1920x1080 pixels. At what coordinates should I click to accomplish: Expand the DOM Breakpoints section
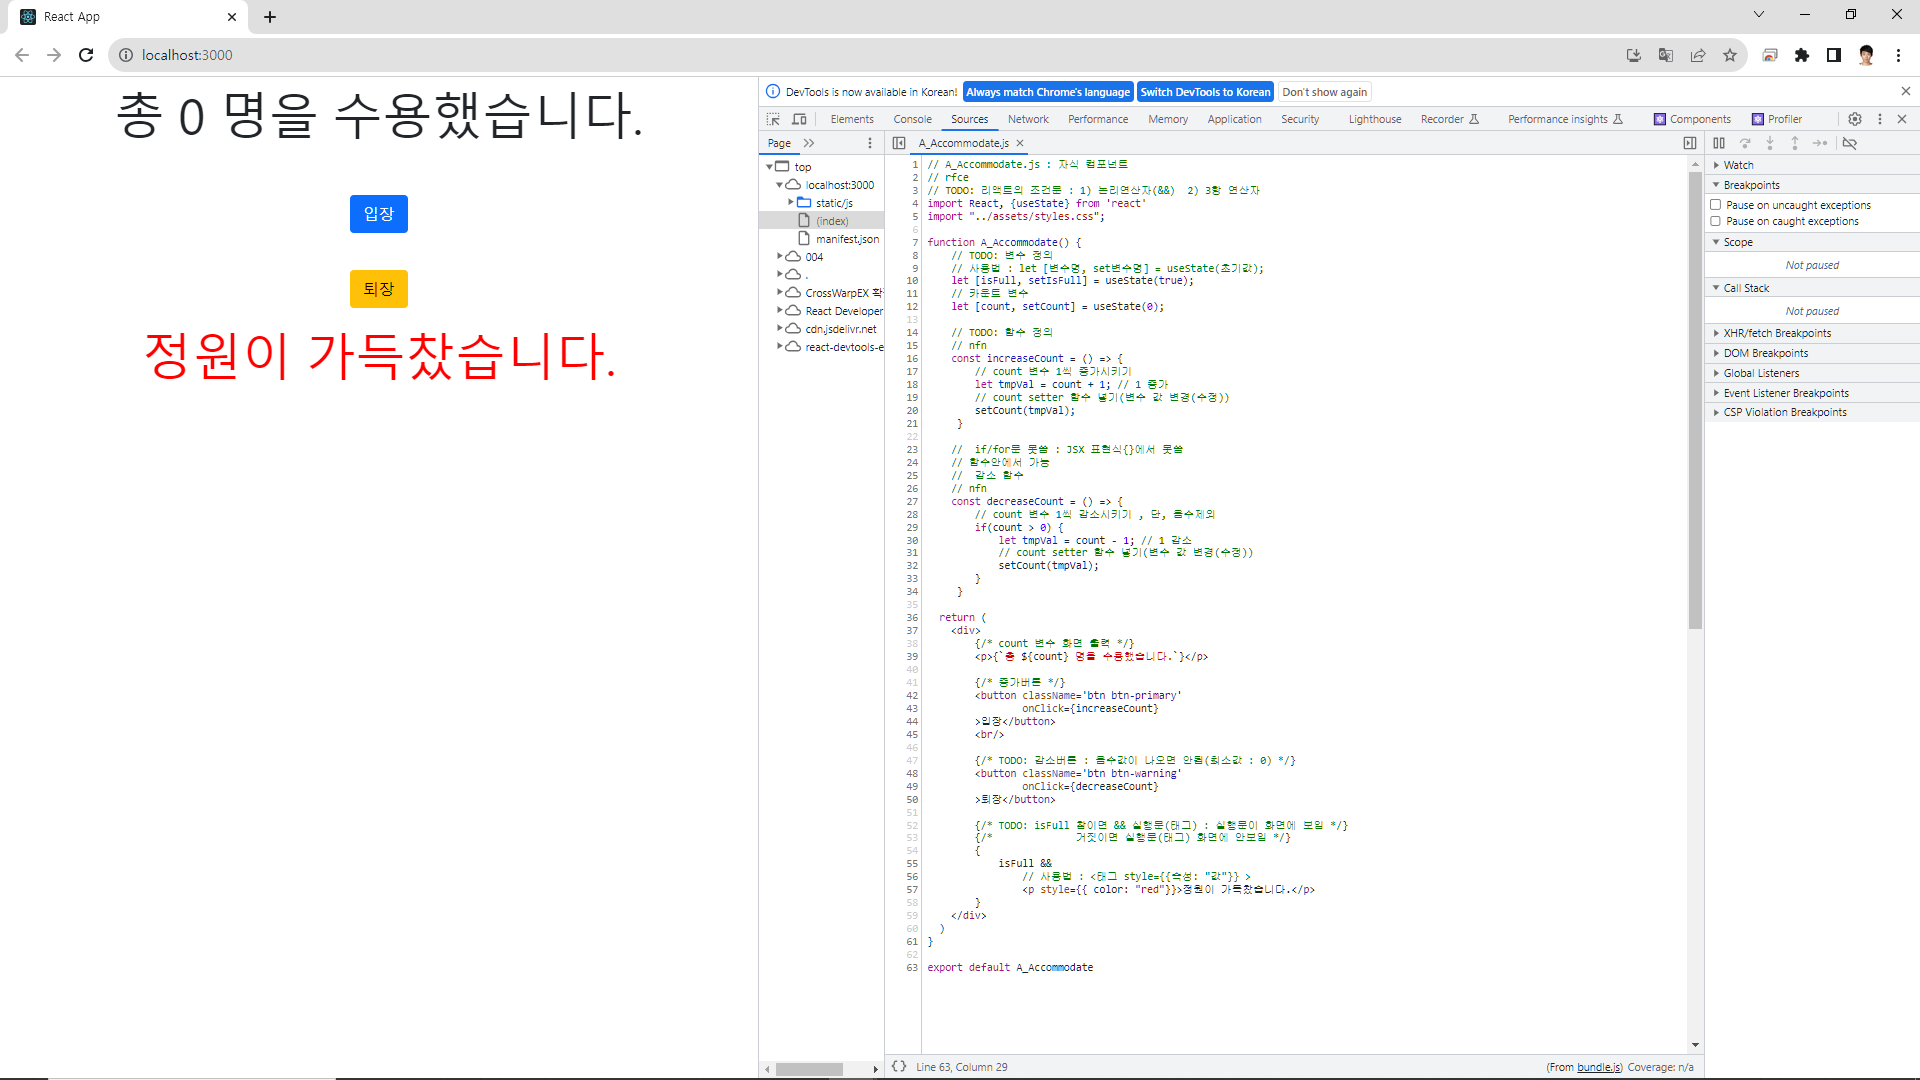1765,353
